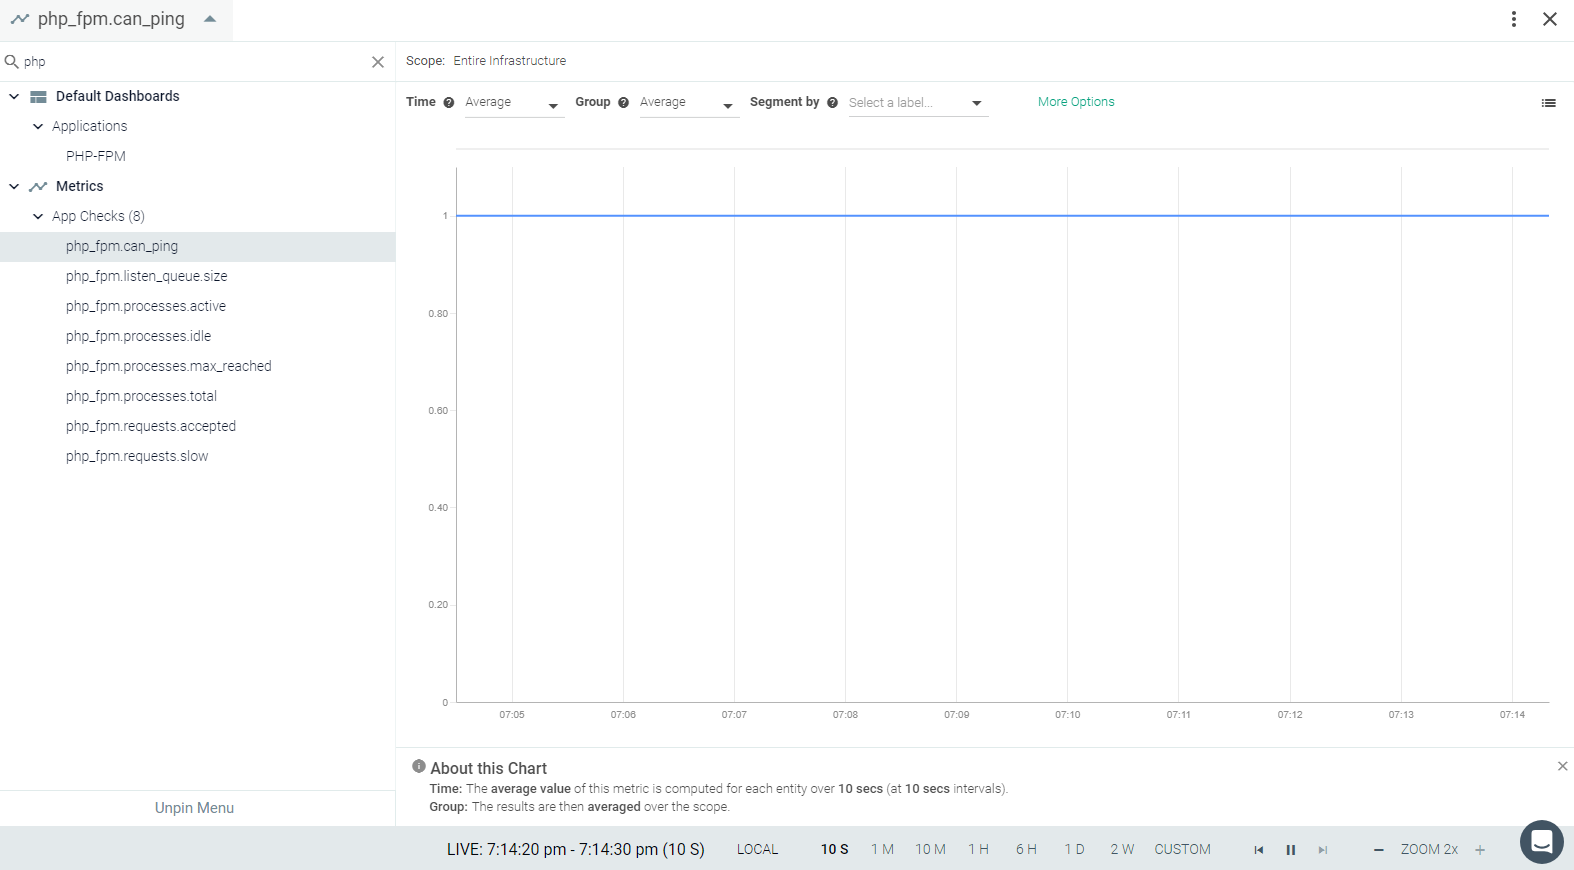Select the 1 M time interval
This screenshot has height=870, width=1574.
click(x=882, y=850)
